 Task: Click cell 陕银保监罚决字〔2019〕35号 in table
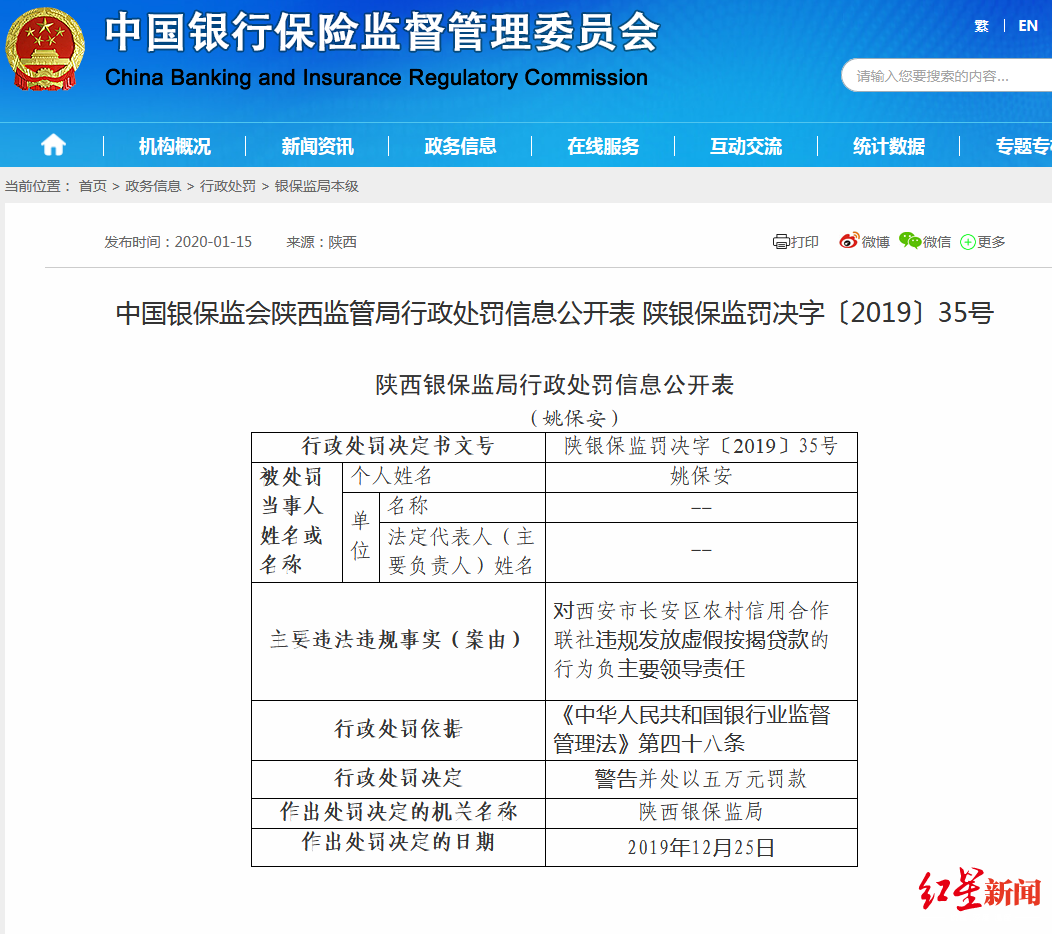pyautogui.click(x=701, y=447)
